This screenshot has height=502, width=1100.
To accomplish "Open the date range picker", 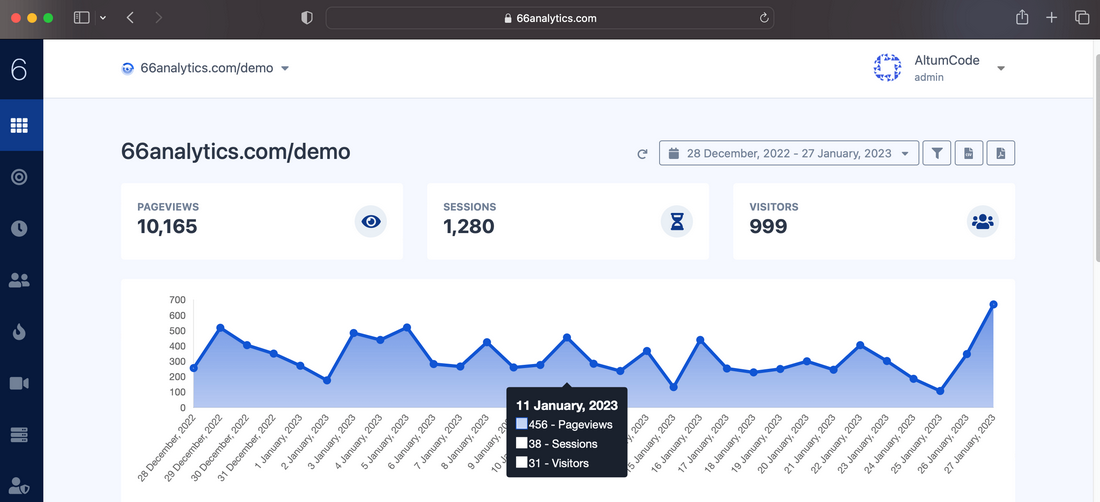I will pos(789,153).
